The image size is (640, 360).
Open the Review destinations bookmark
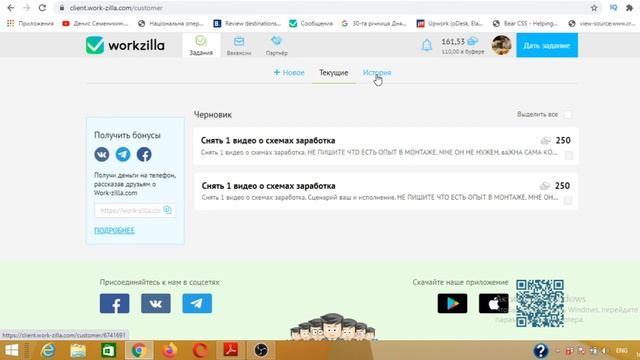(247, 24)
